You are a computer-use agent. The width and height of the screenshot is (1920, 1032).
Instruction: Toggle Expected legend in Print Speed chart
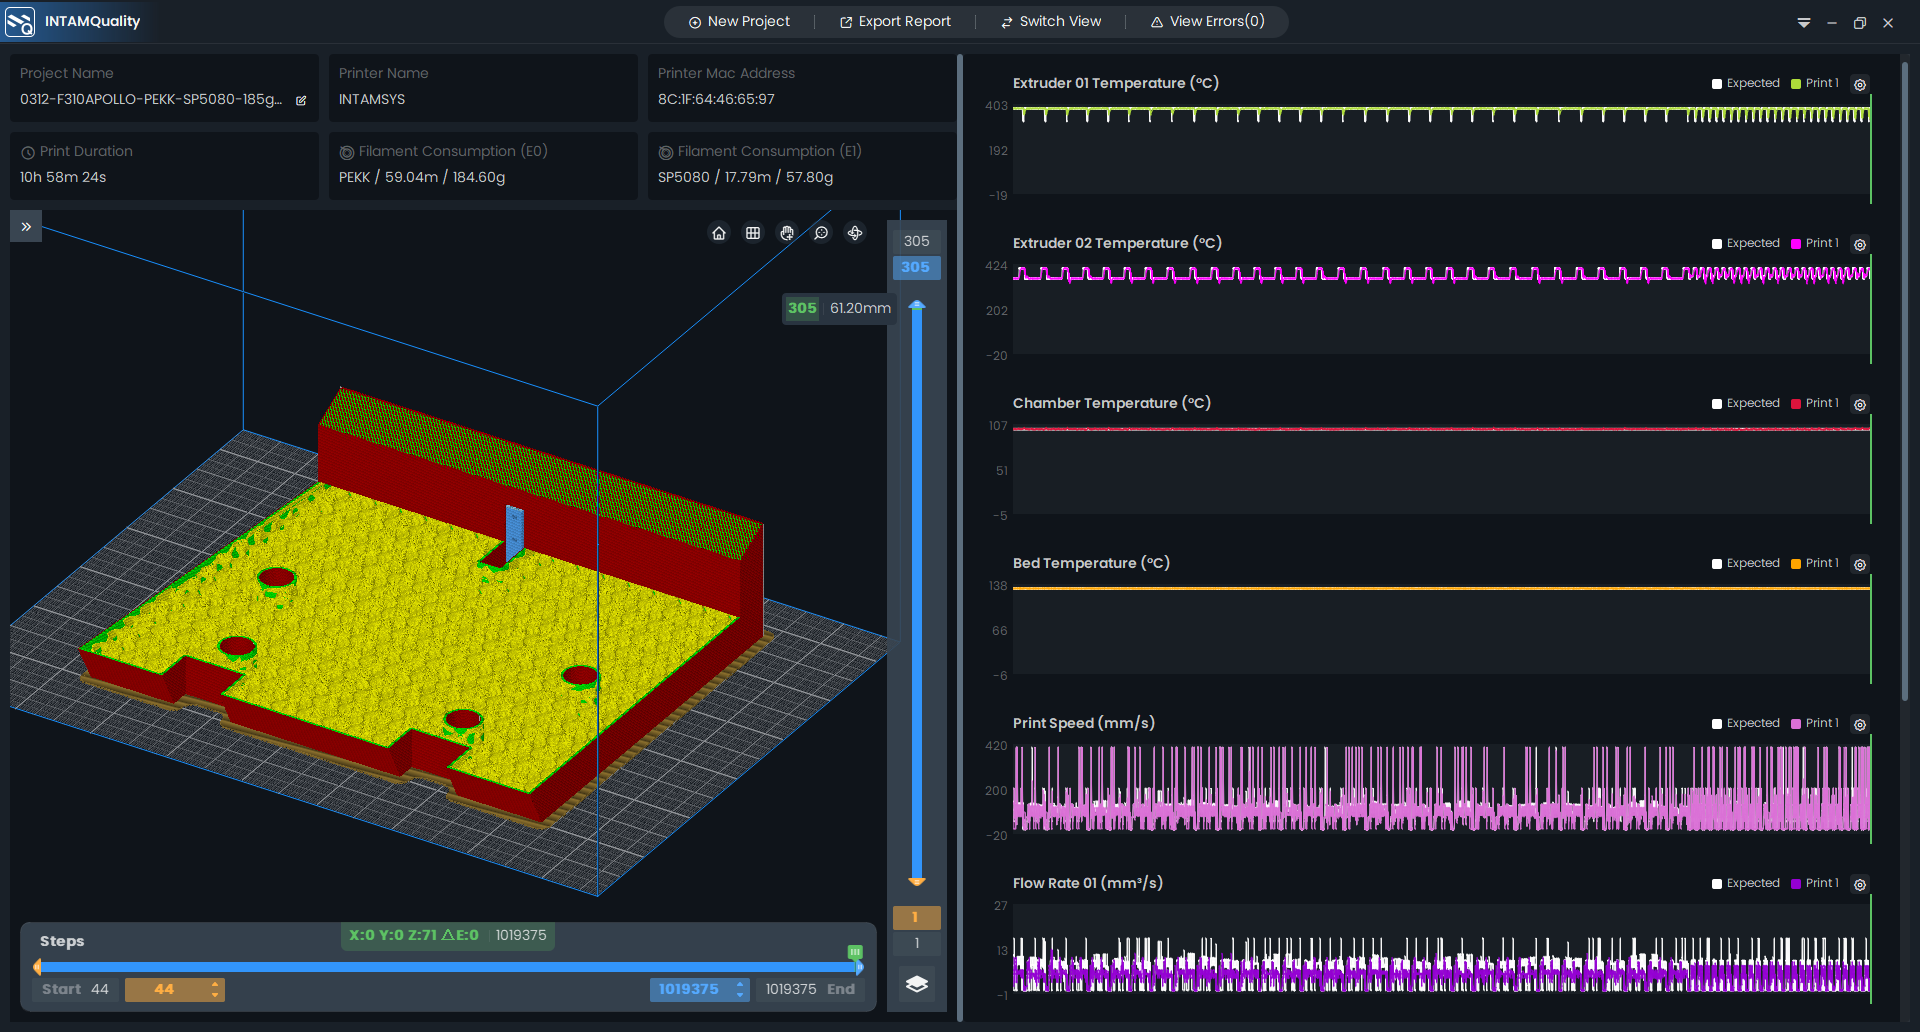tap(1746, 723)
